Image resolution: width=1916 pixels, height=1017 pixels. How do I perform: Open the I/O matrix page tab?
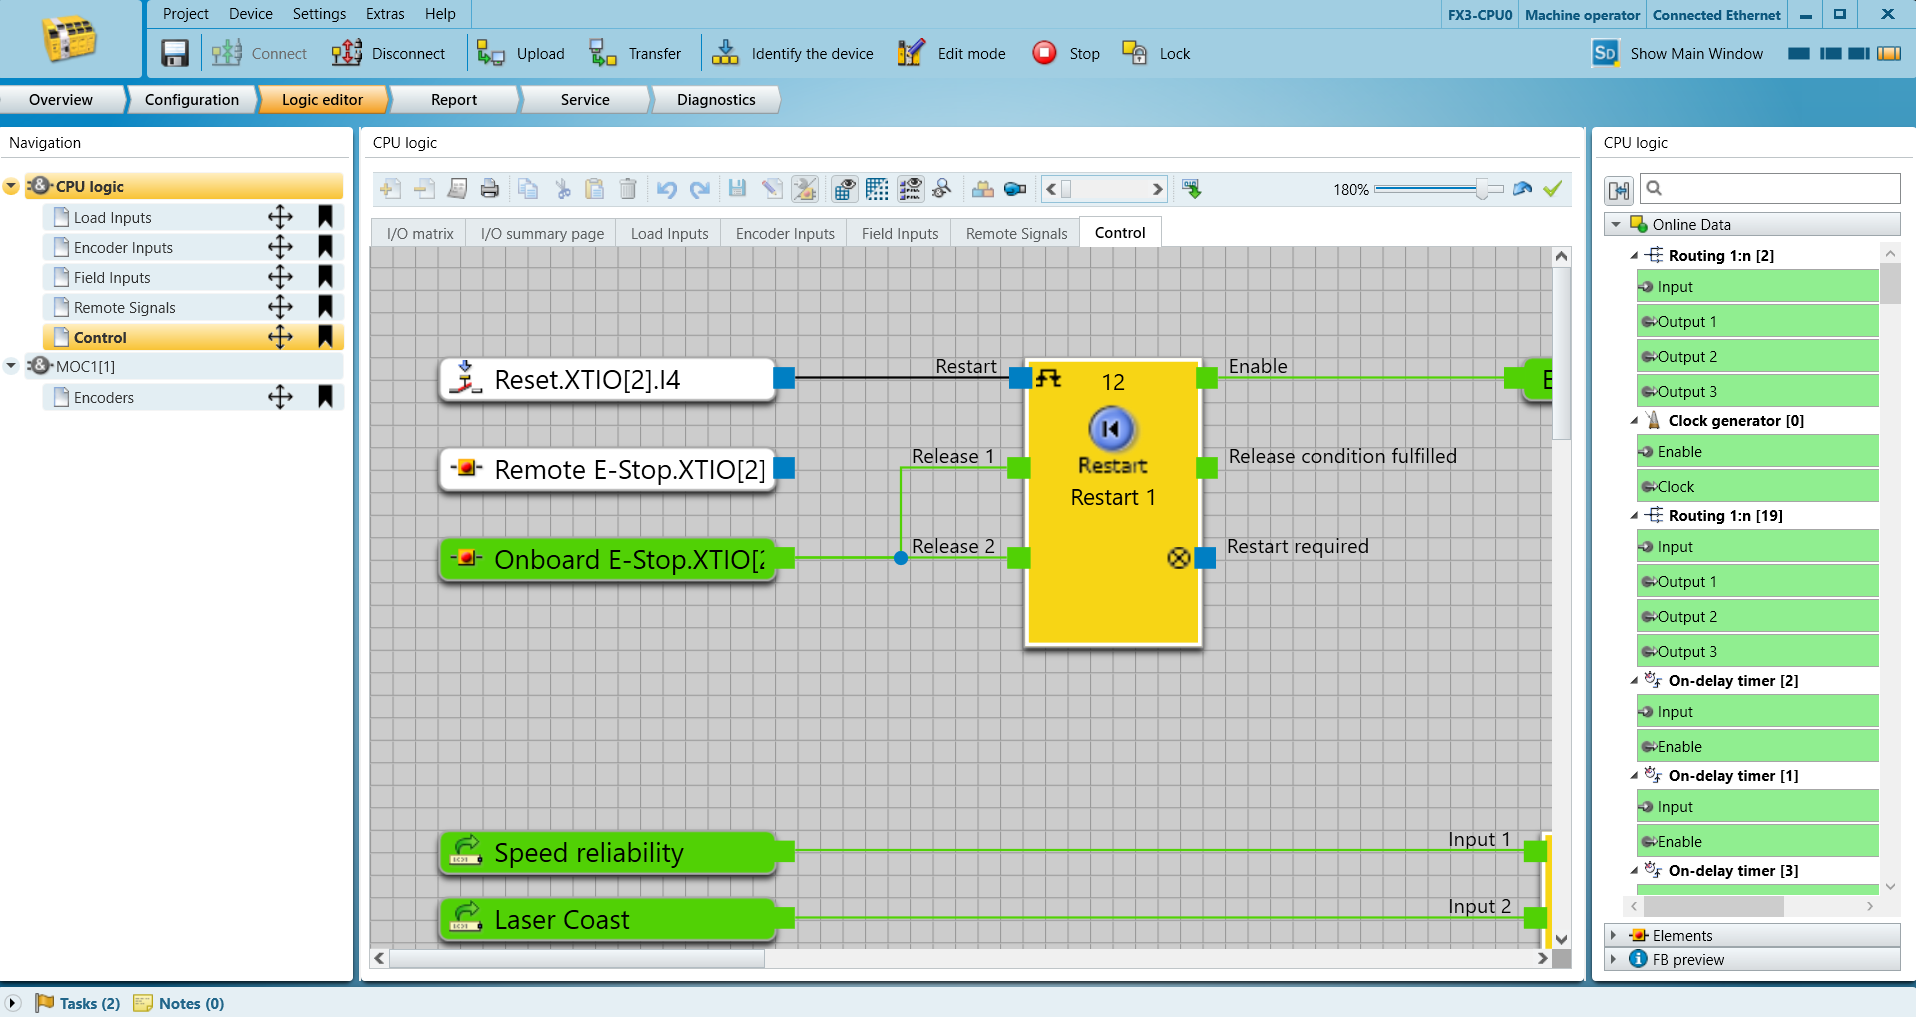(x=420, y=233)
